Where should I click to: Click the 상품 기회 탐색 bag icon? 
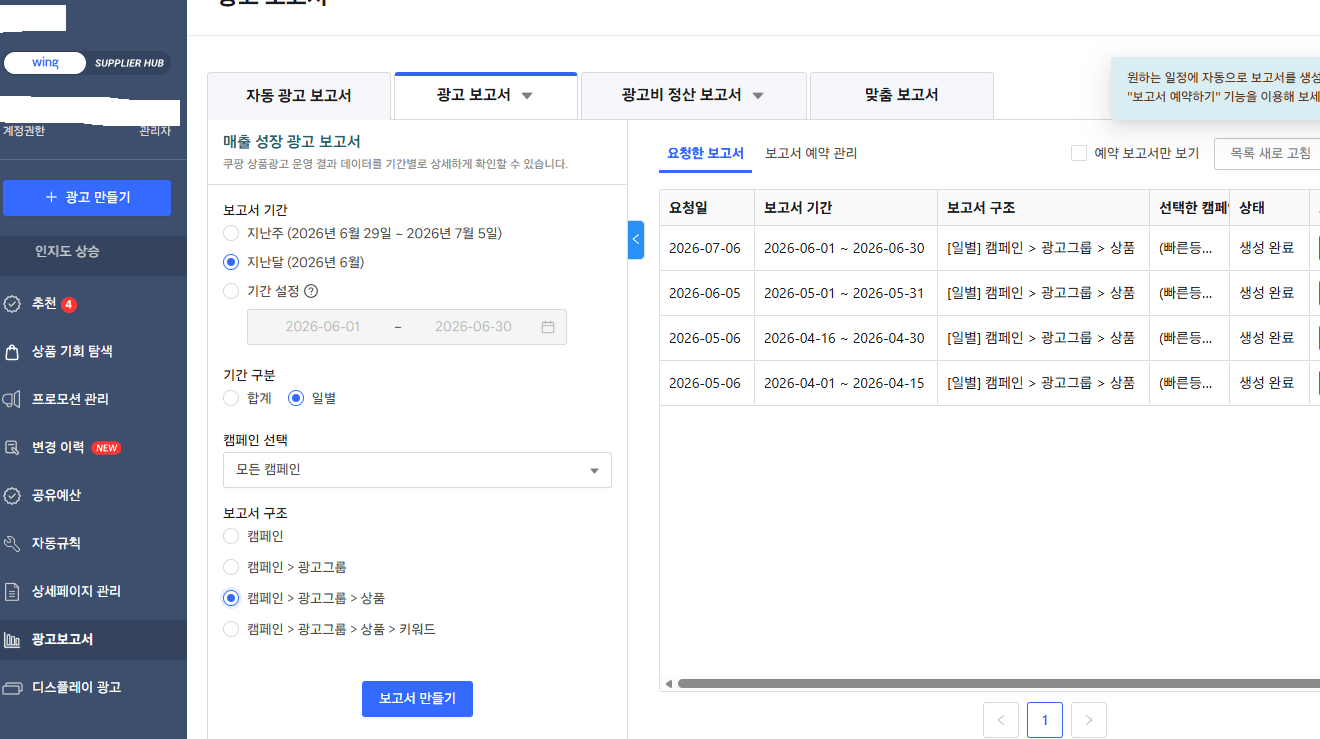11,352
